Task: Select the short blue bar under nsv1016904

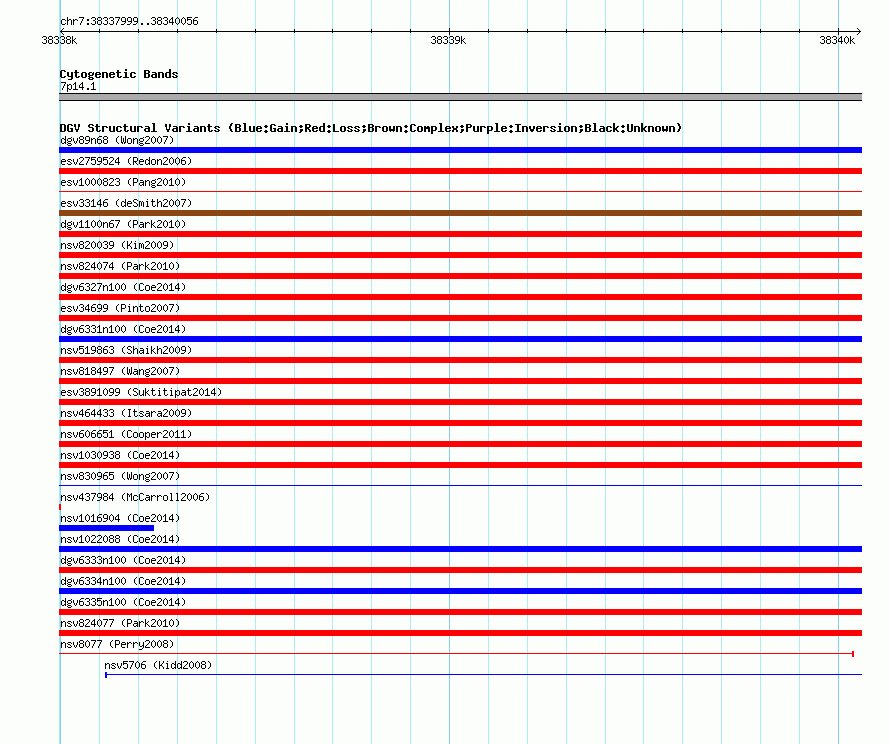Action: [x=107, y=528]
